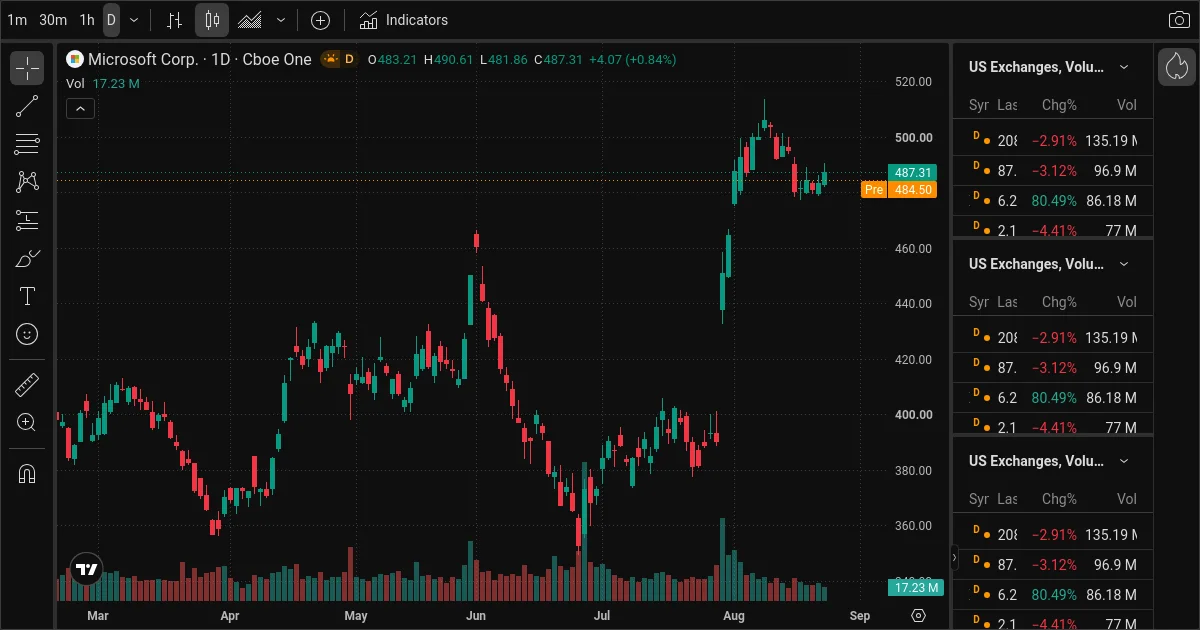Click the 17.23 M volume scale label

pos(915,587)
